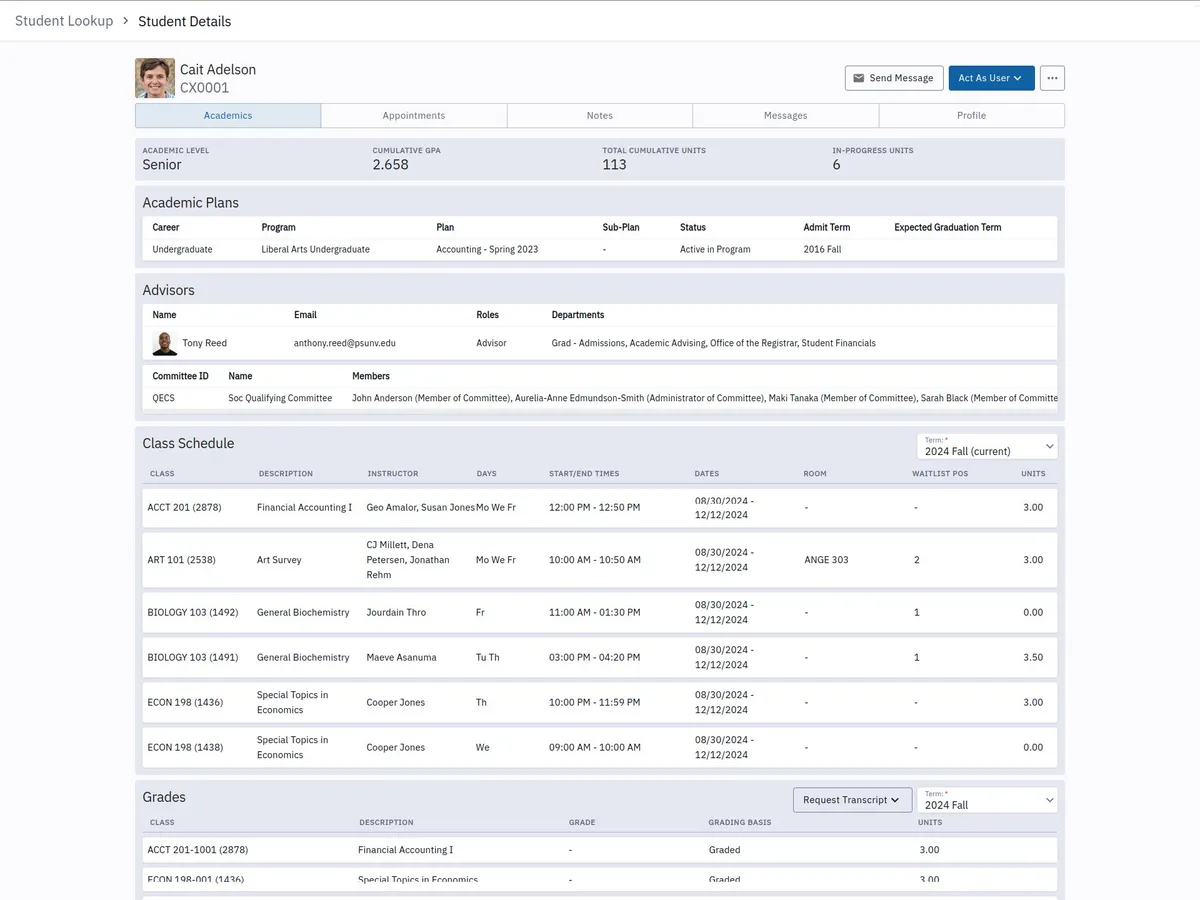
Task: Expand the Act As User dropdown
Action: point(991,78)
